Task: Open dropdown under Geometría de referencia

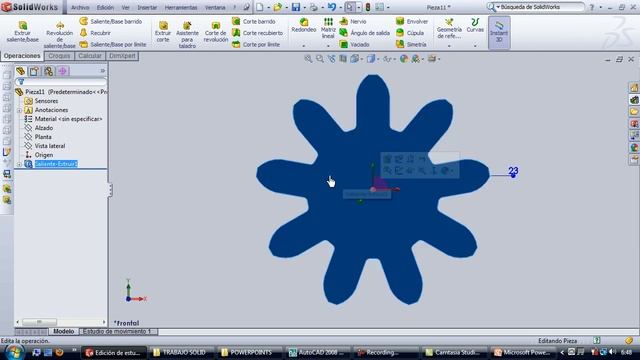Action: tap(449, 46)
